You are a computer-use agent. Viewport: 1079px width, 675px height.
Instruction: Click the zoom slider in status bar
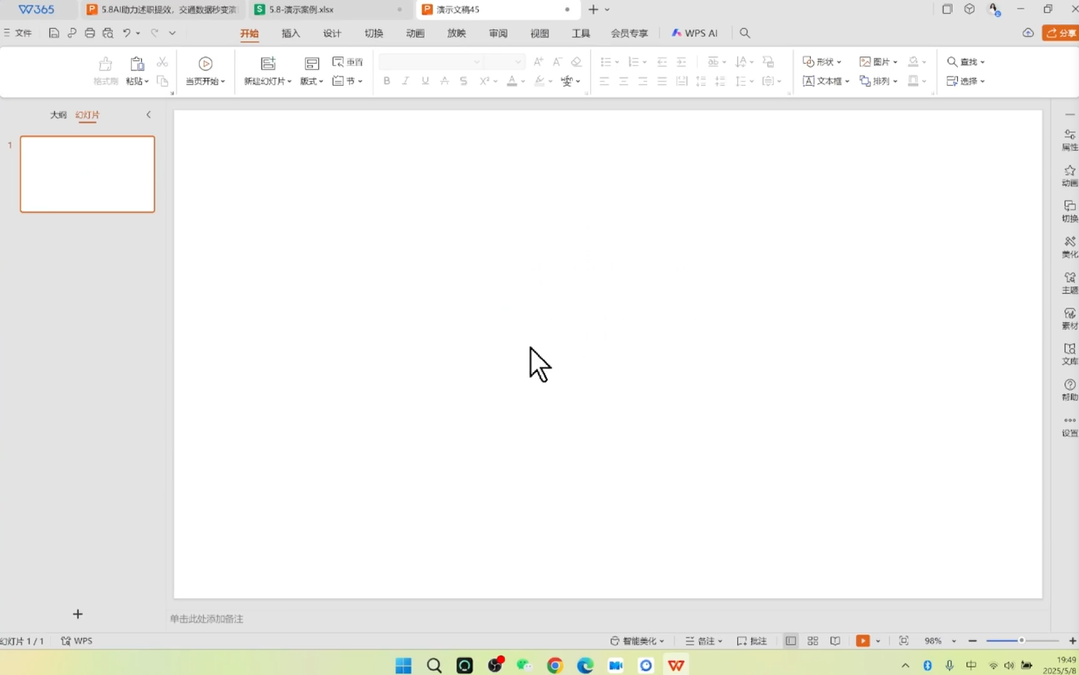[x=1021, y=641]
